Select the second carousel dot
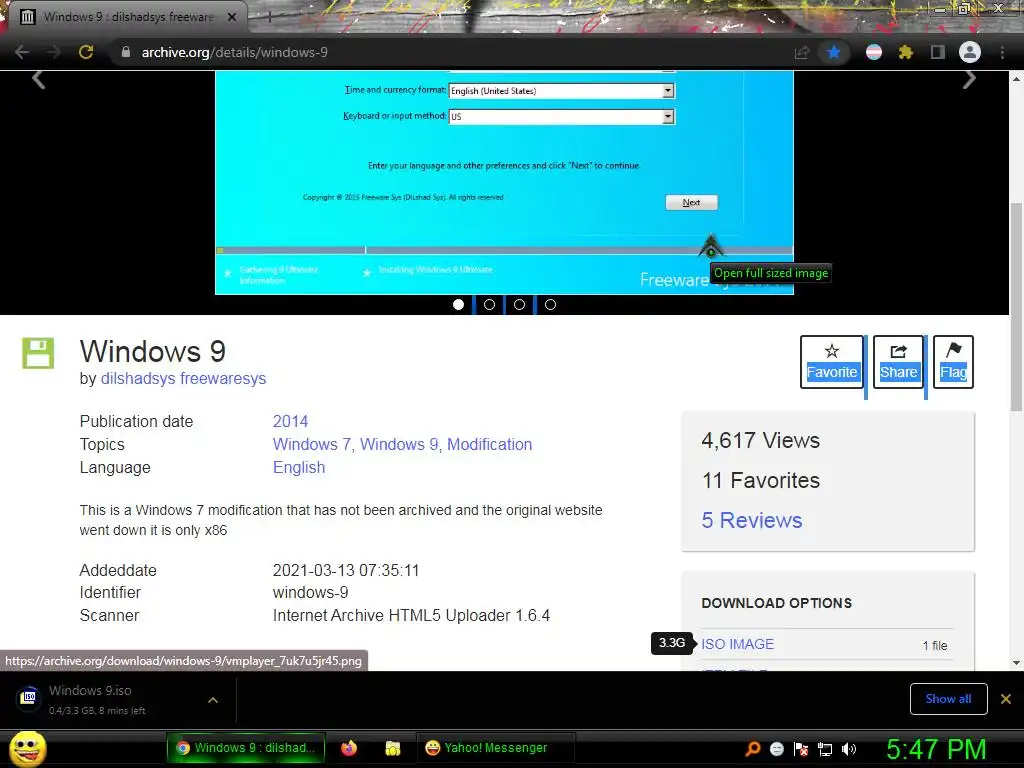 click(x=489, y=304)
